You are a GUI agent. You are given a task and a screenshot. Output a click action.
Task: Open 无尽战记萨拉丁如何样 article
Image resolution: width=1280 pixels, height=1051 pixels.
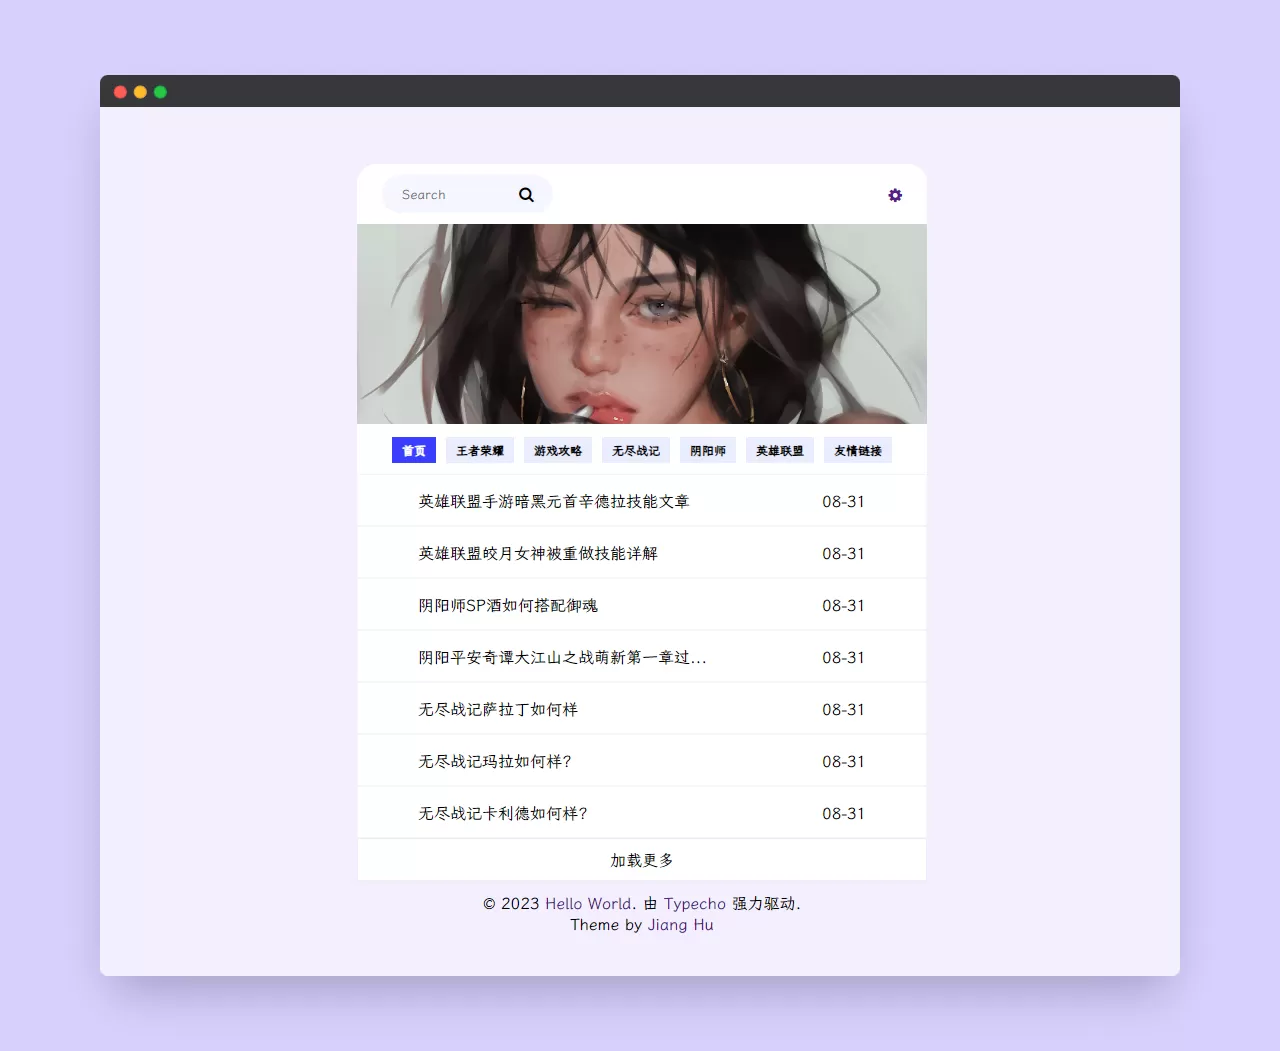[x=496, y=709]
